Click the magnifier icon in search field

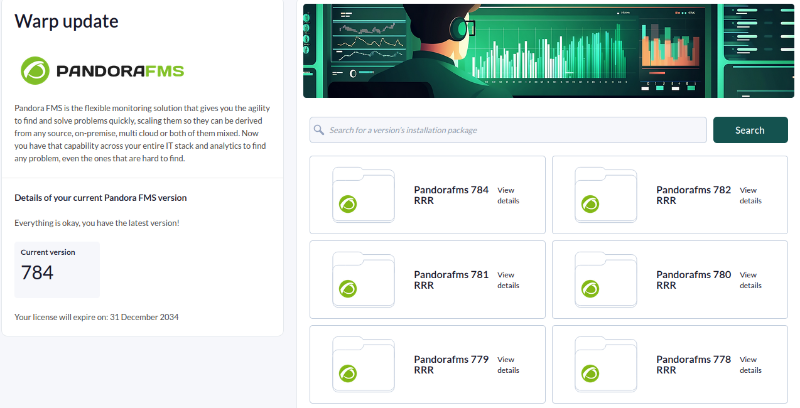(319, 130)
